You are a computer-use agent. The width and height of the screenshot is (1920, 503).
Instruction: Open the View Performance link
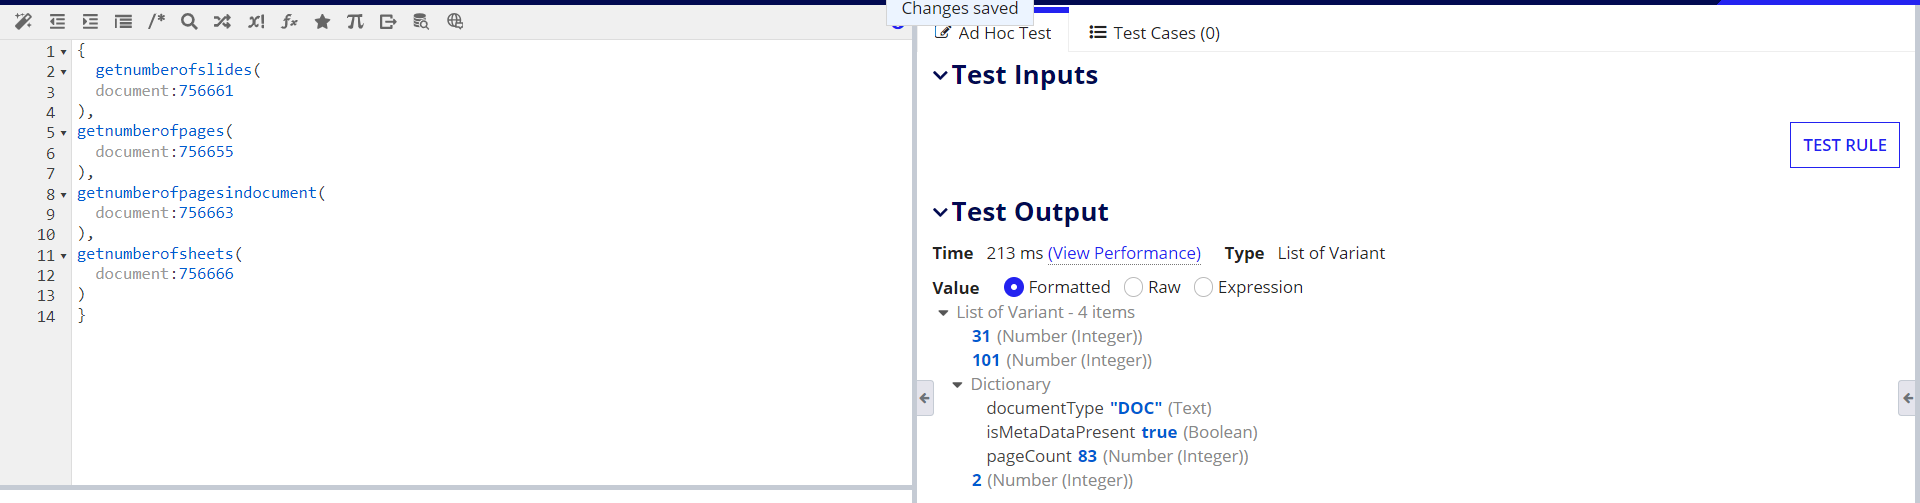coord(1124,253)
